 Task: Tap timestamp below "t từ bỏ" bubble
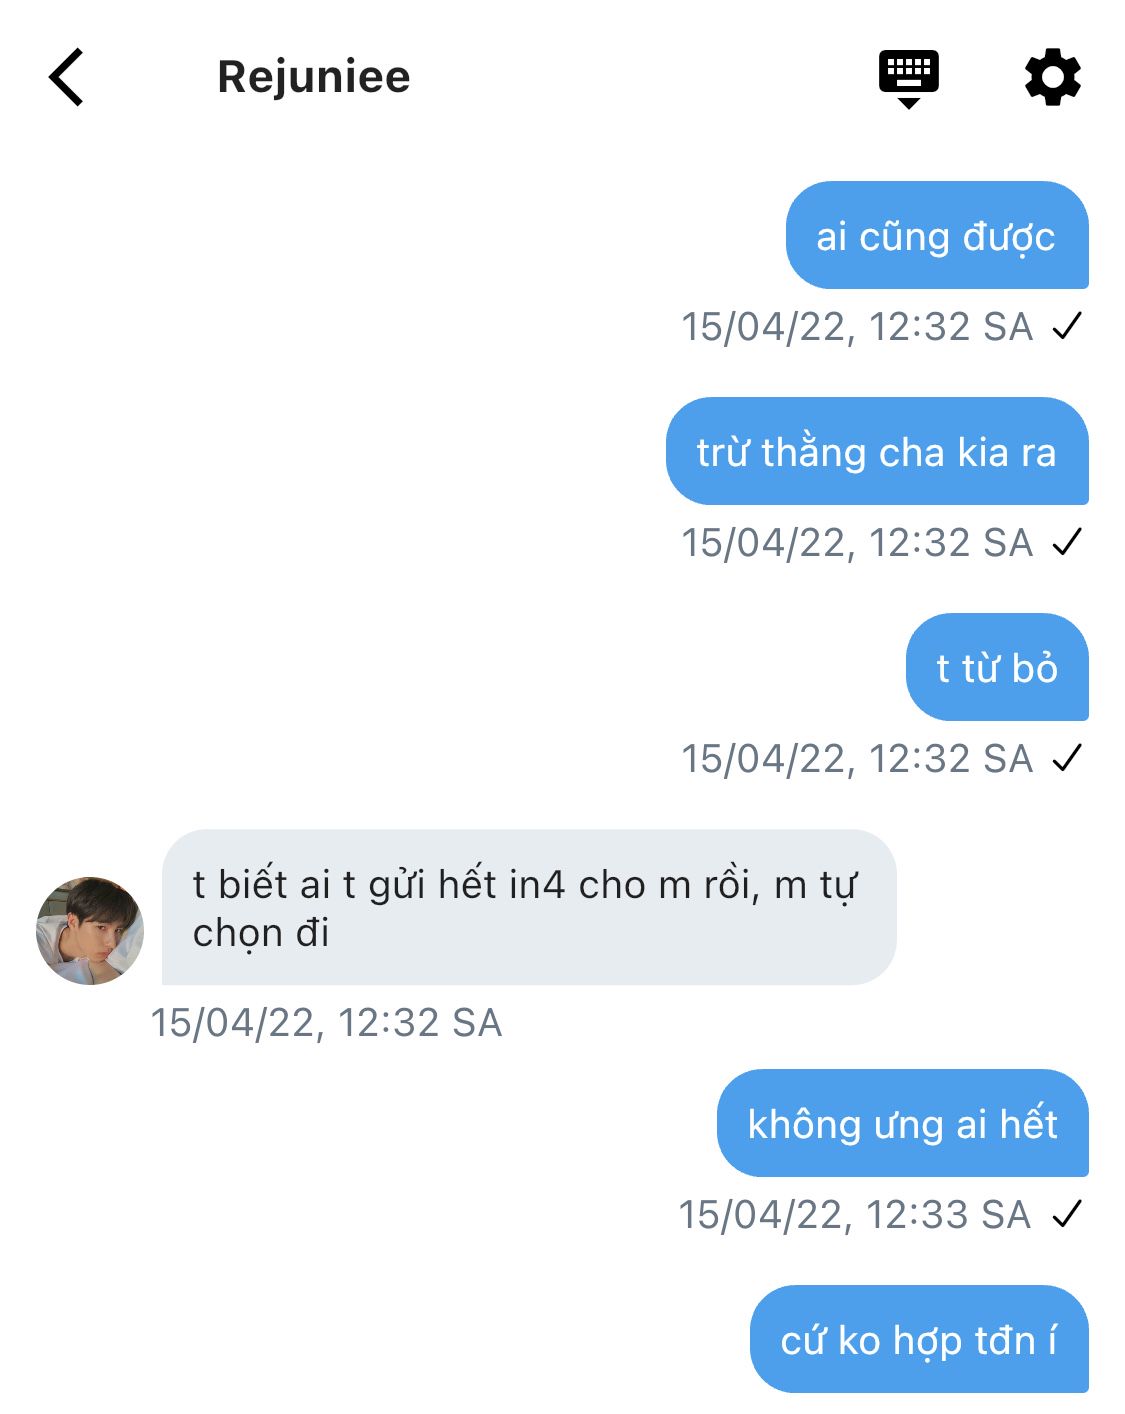coord(856,759)
